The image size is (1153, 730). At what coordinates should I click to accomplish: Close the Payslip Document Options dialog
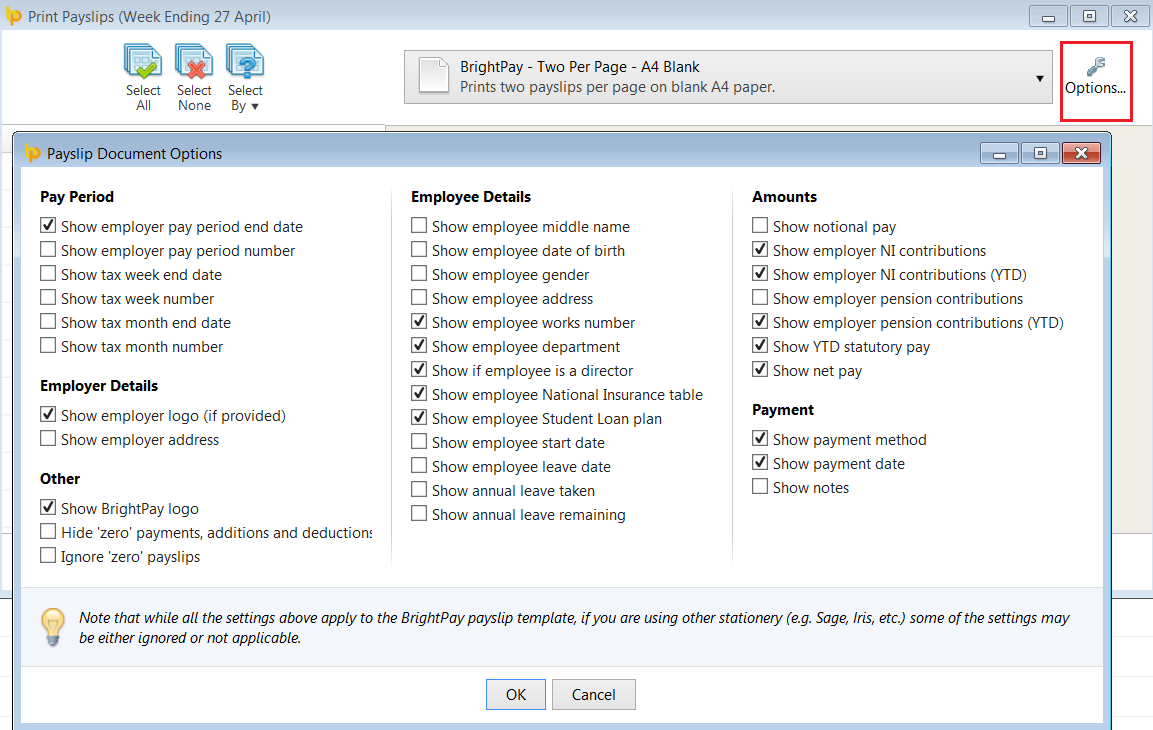(1081, 153)
